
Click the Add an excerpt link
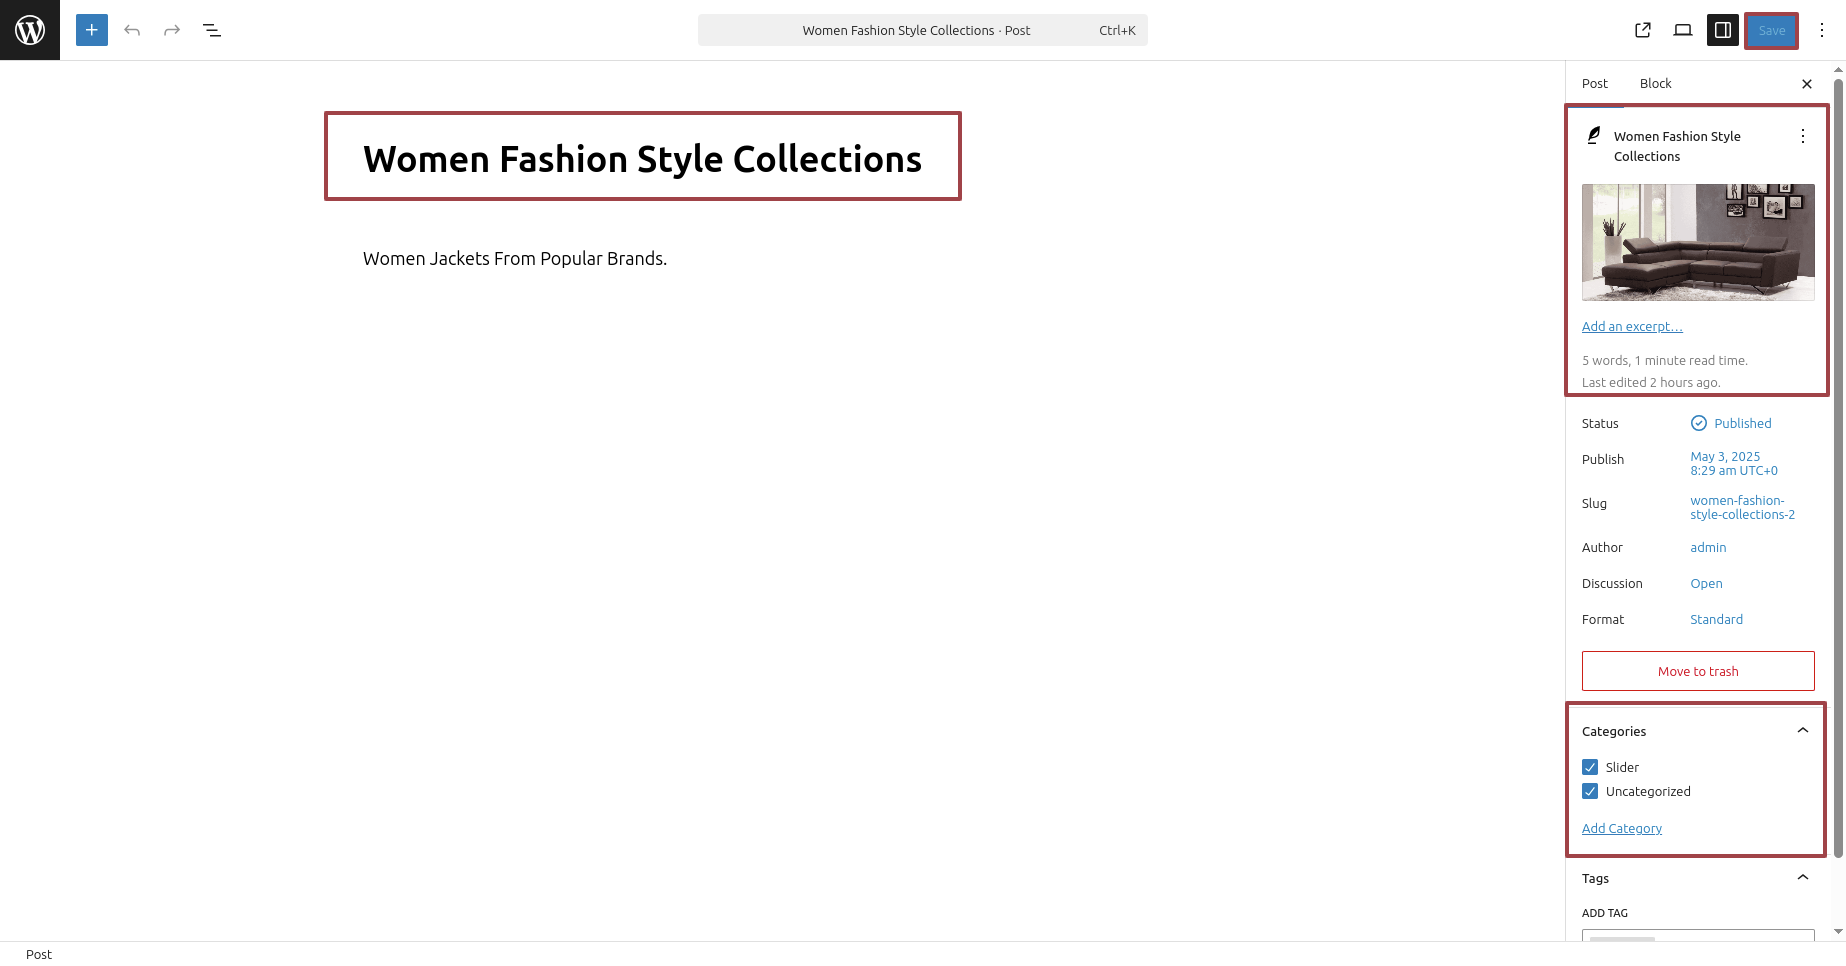pos(1632,327)
